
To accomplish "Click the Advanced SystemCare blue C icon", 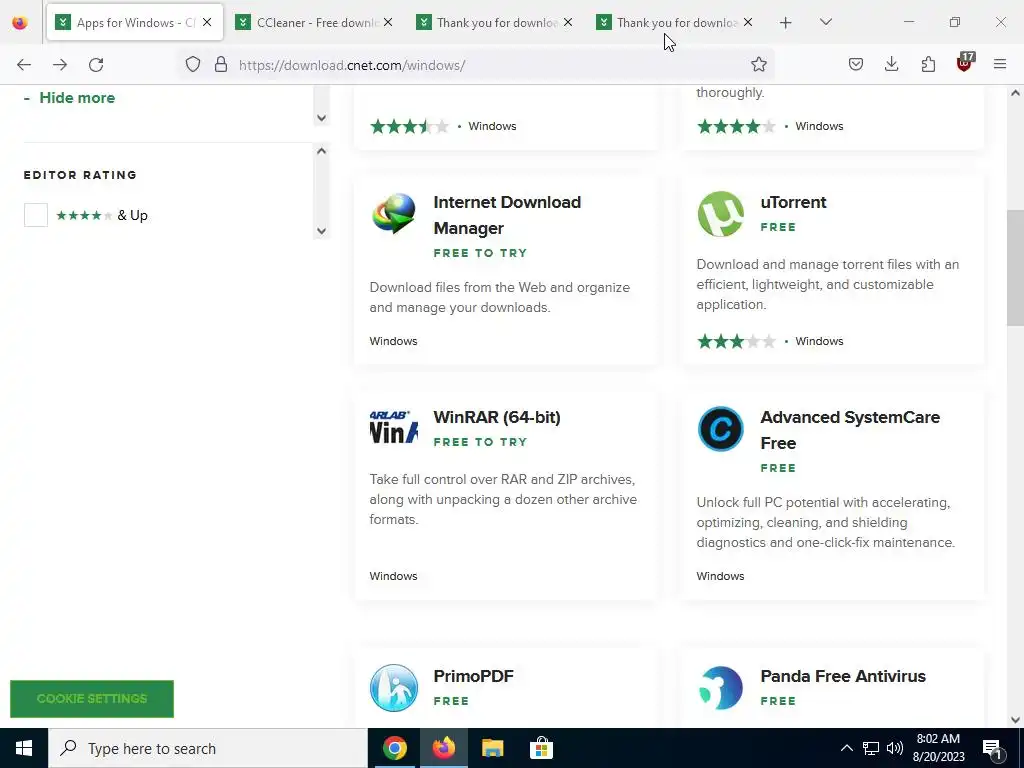I will pos(720,429).
